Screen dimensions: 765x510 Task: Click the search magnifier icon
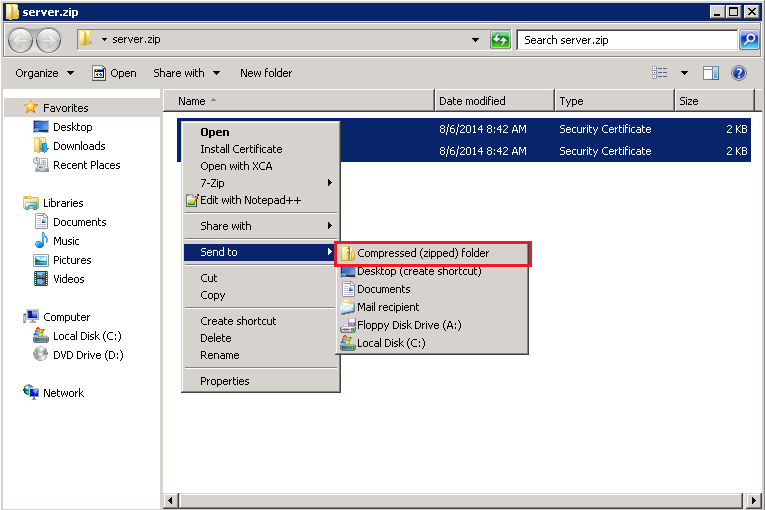749,40
